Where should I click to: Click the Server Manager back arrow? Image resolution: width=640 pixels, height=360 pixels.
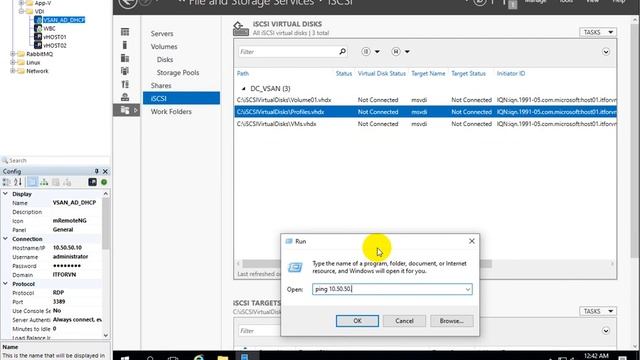(127, 2)
